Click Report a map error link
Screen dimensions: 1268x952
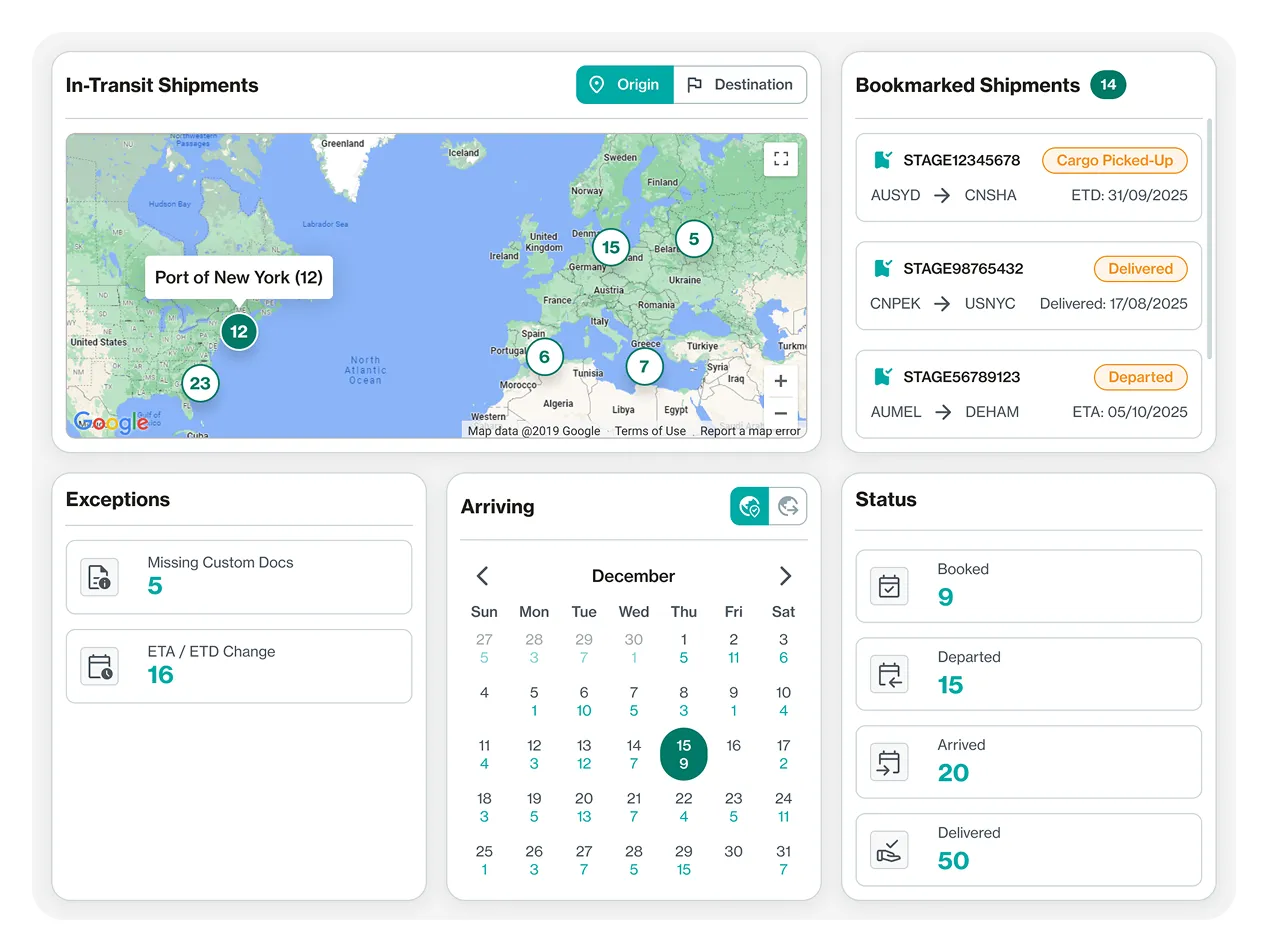pyautogui.click(x=750, y=431)
